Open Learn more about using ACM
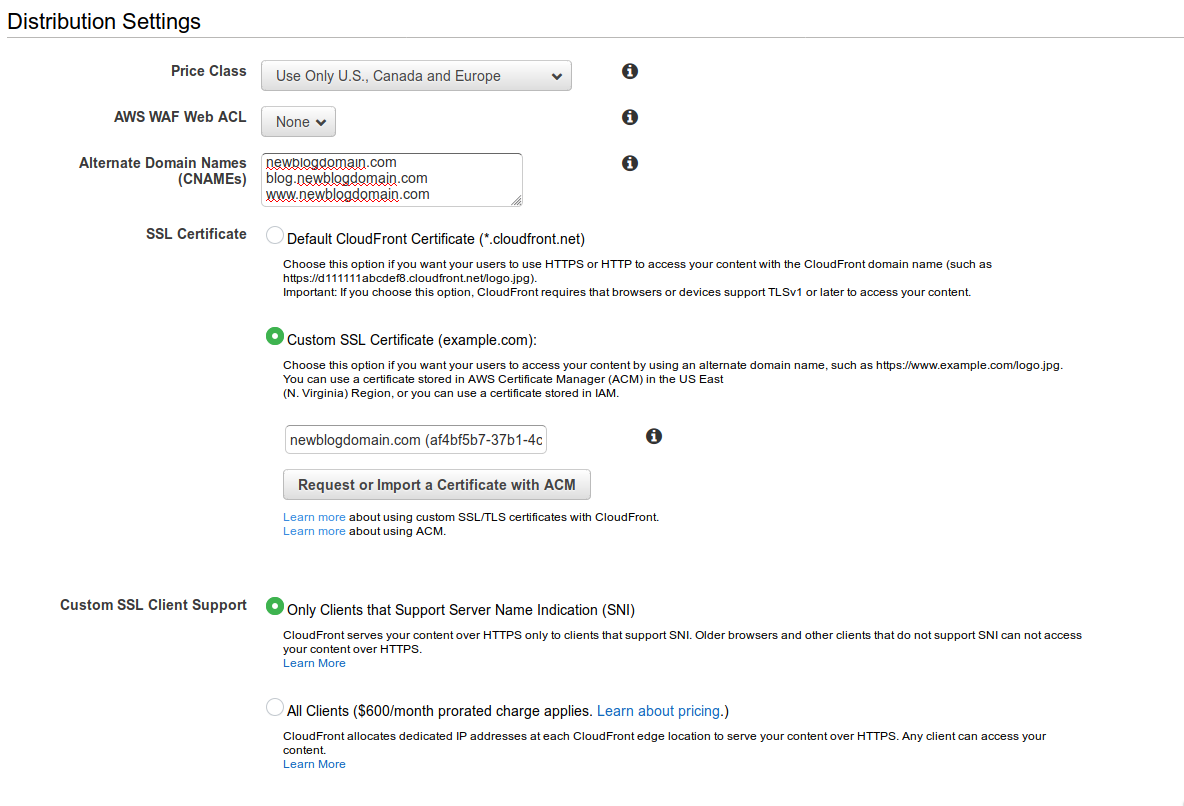 pos(314,531)
